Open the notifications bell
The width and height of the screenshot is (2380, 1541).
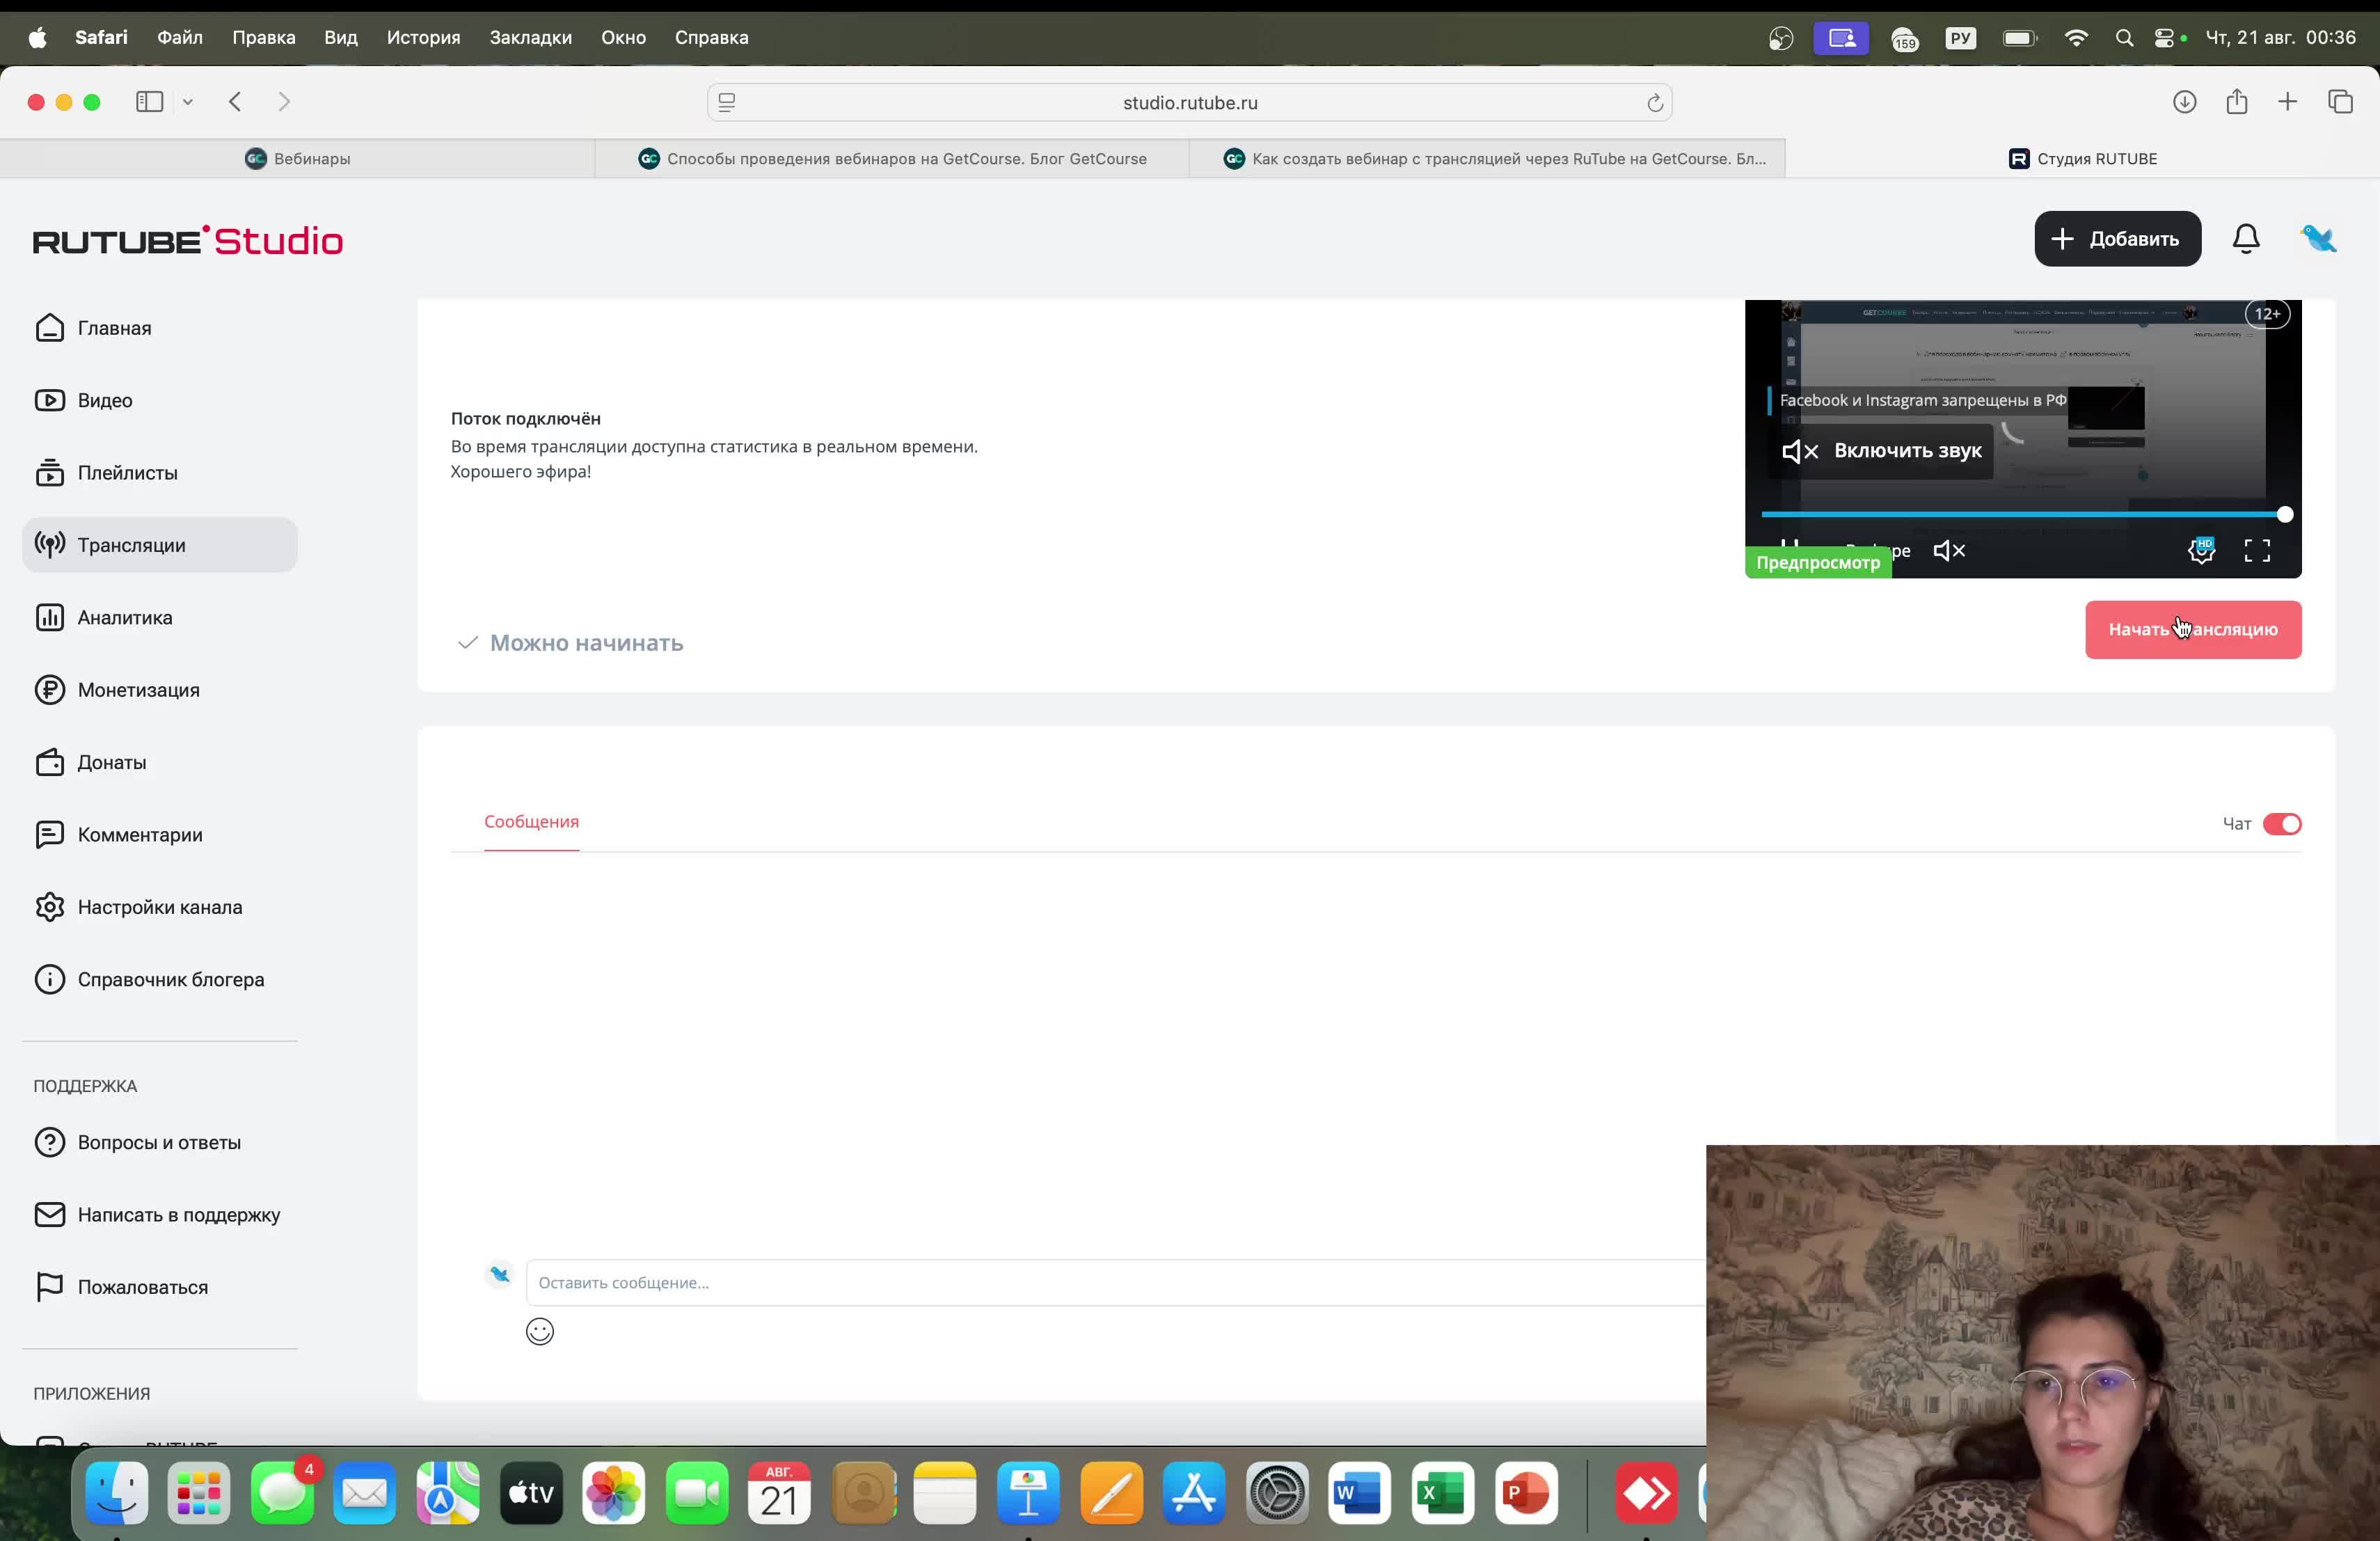coord(2245,238)
